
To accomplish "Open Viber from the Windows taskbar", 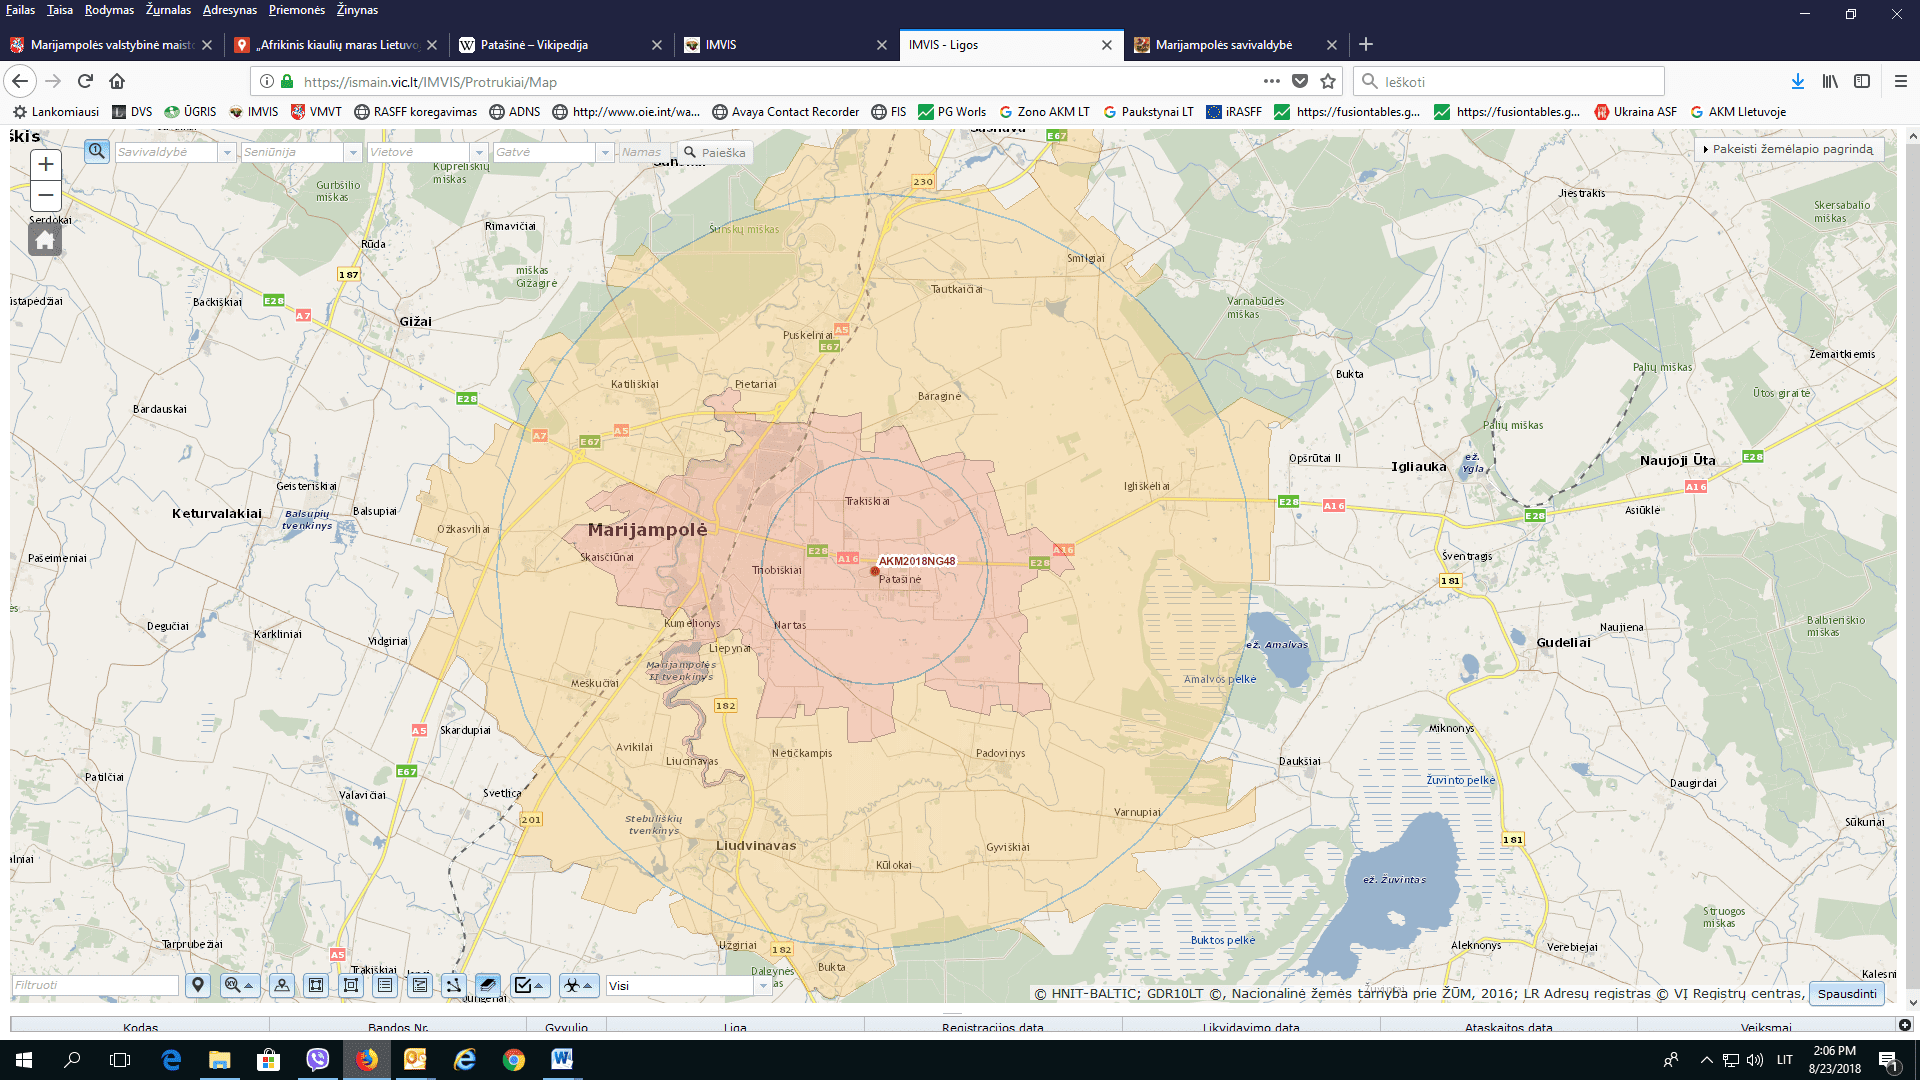I will pos(318,1060).
